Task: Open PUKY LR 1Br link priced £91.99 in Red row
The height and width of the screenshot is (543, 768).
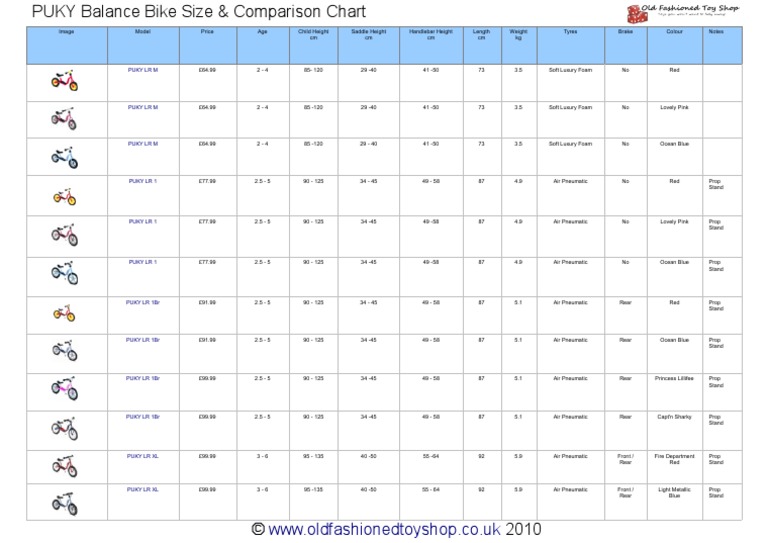Action: [143, 303]
